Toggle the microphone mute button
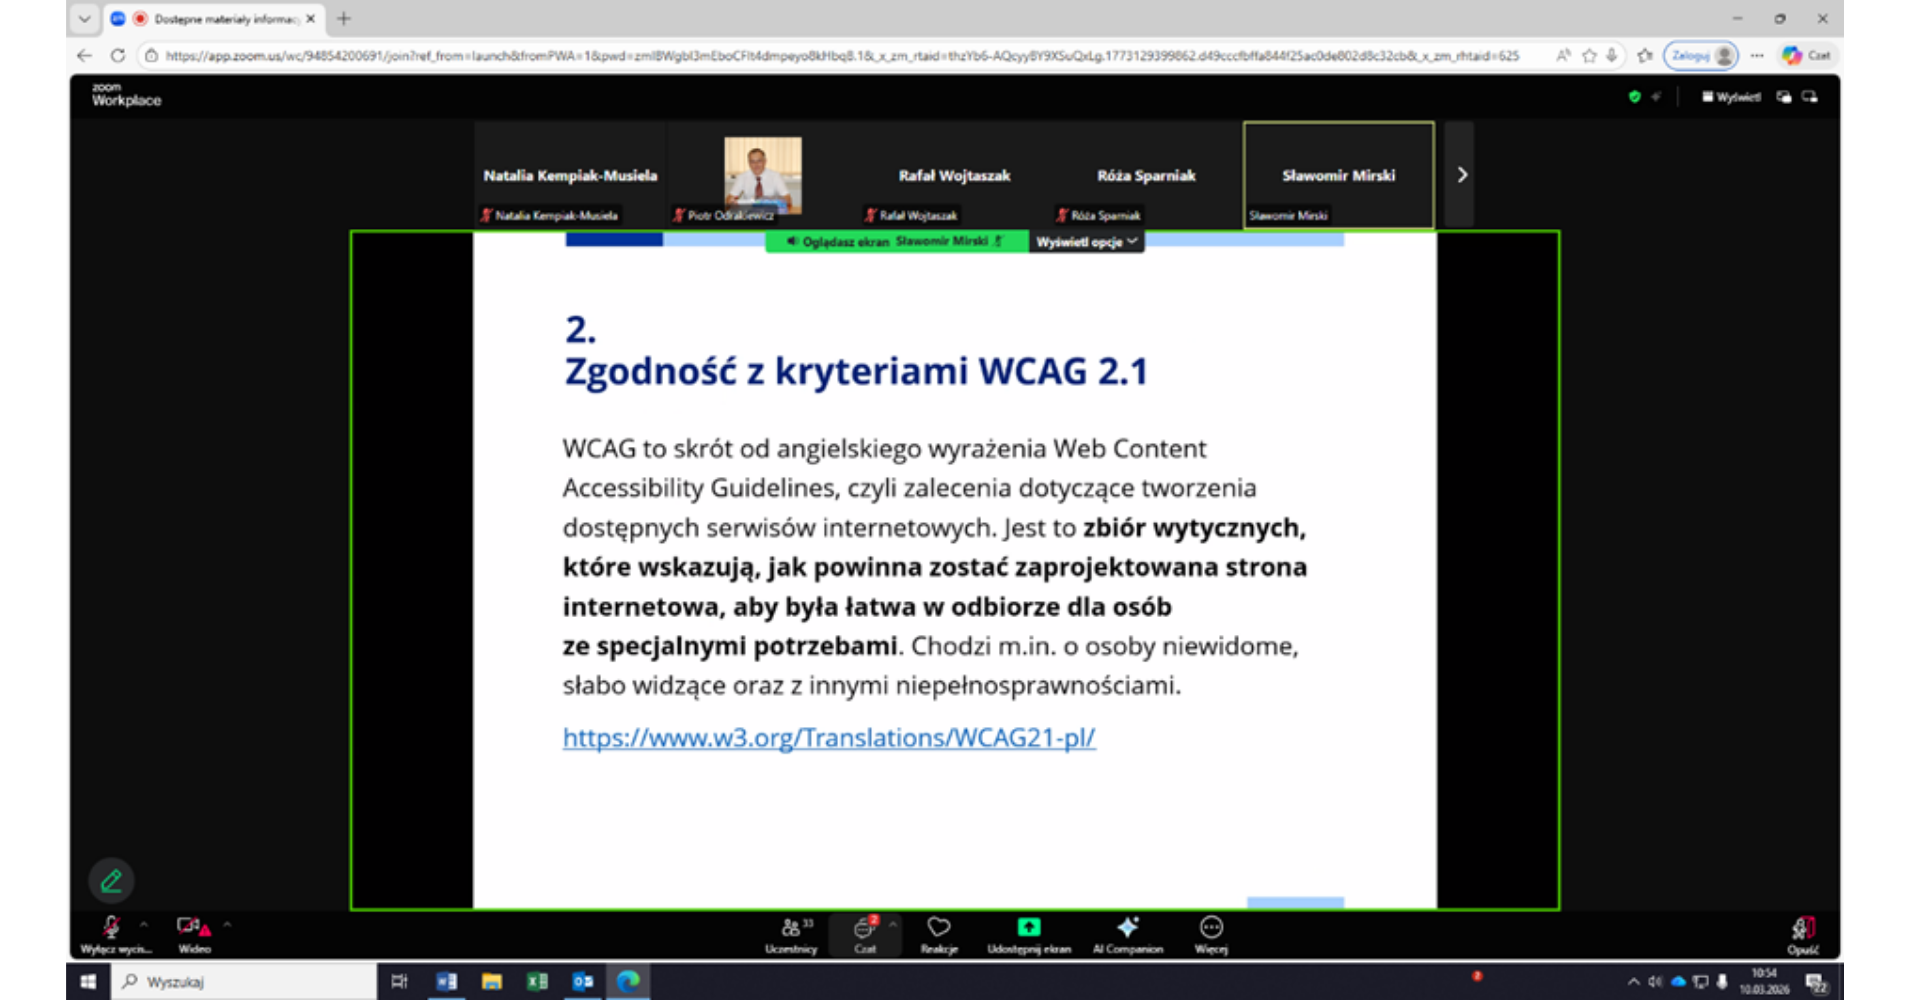The height and width of the screenshot is (1000, 1910). (x=111, y=929)
